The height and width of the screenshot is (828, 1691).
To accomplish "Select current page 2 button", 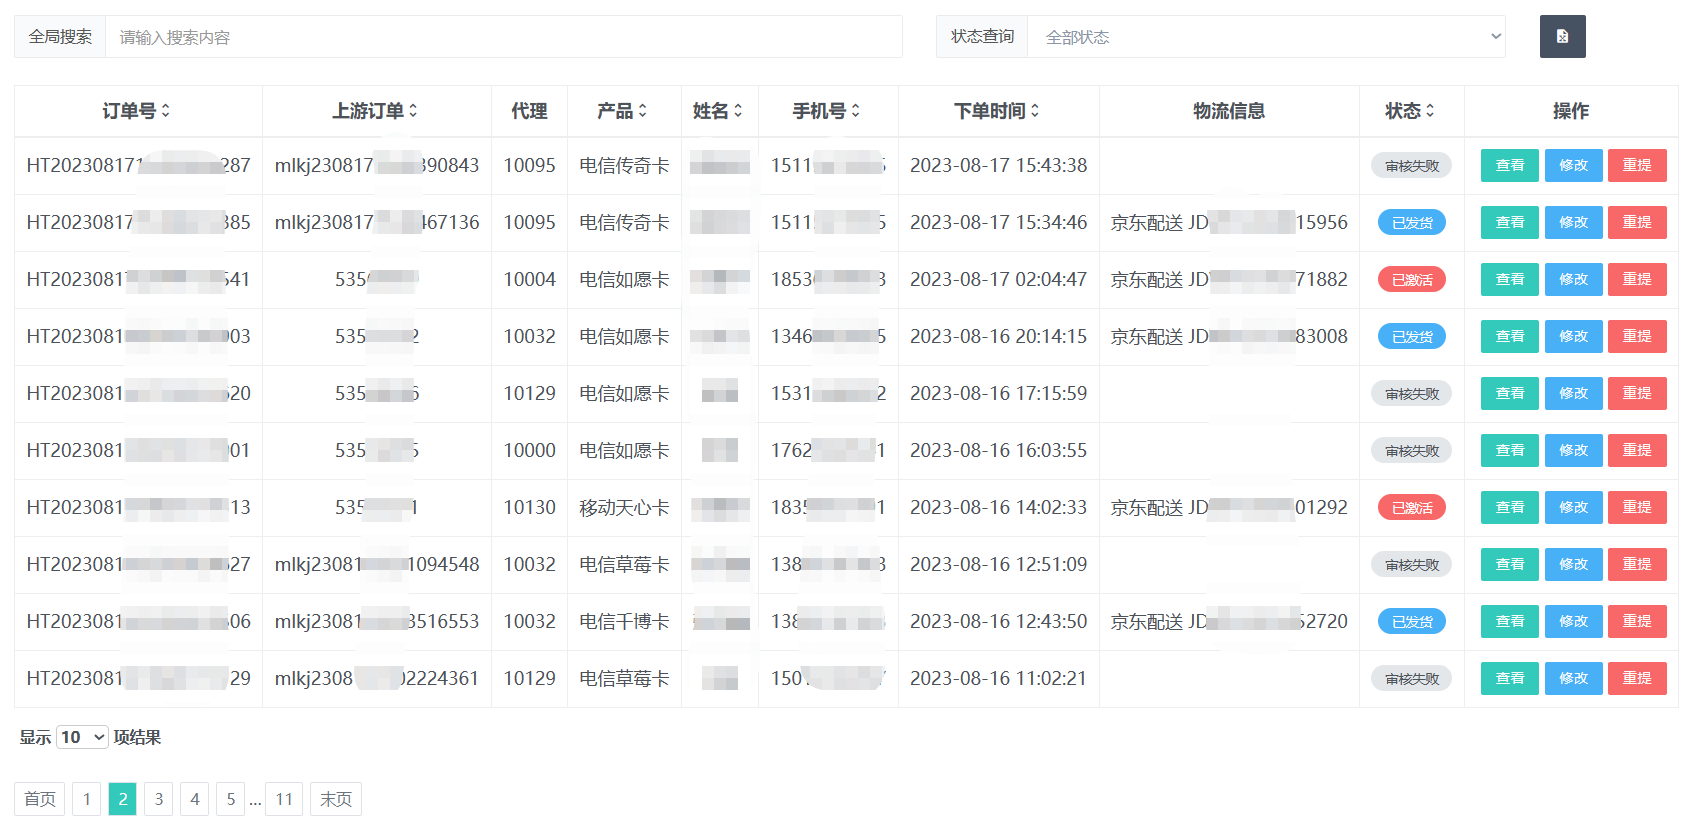I will (123, 799).
